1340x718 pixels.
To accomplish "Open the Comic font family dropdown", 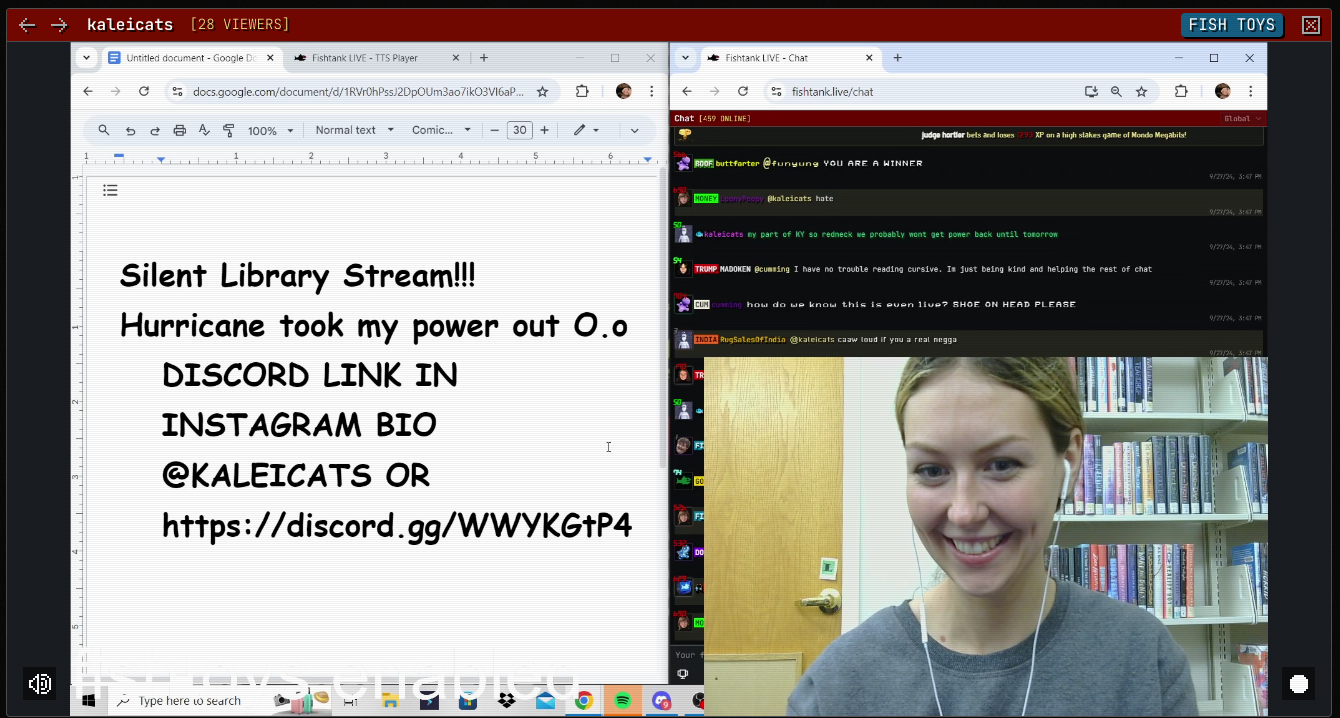I will coord(441,130).
